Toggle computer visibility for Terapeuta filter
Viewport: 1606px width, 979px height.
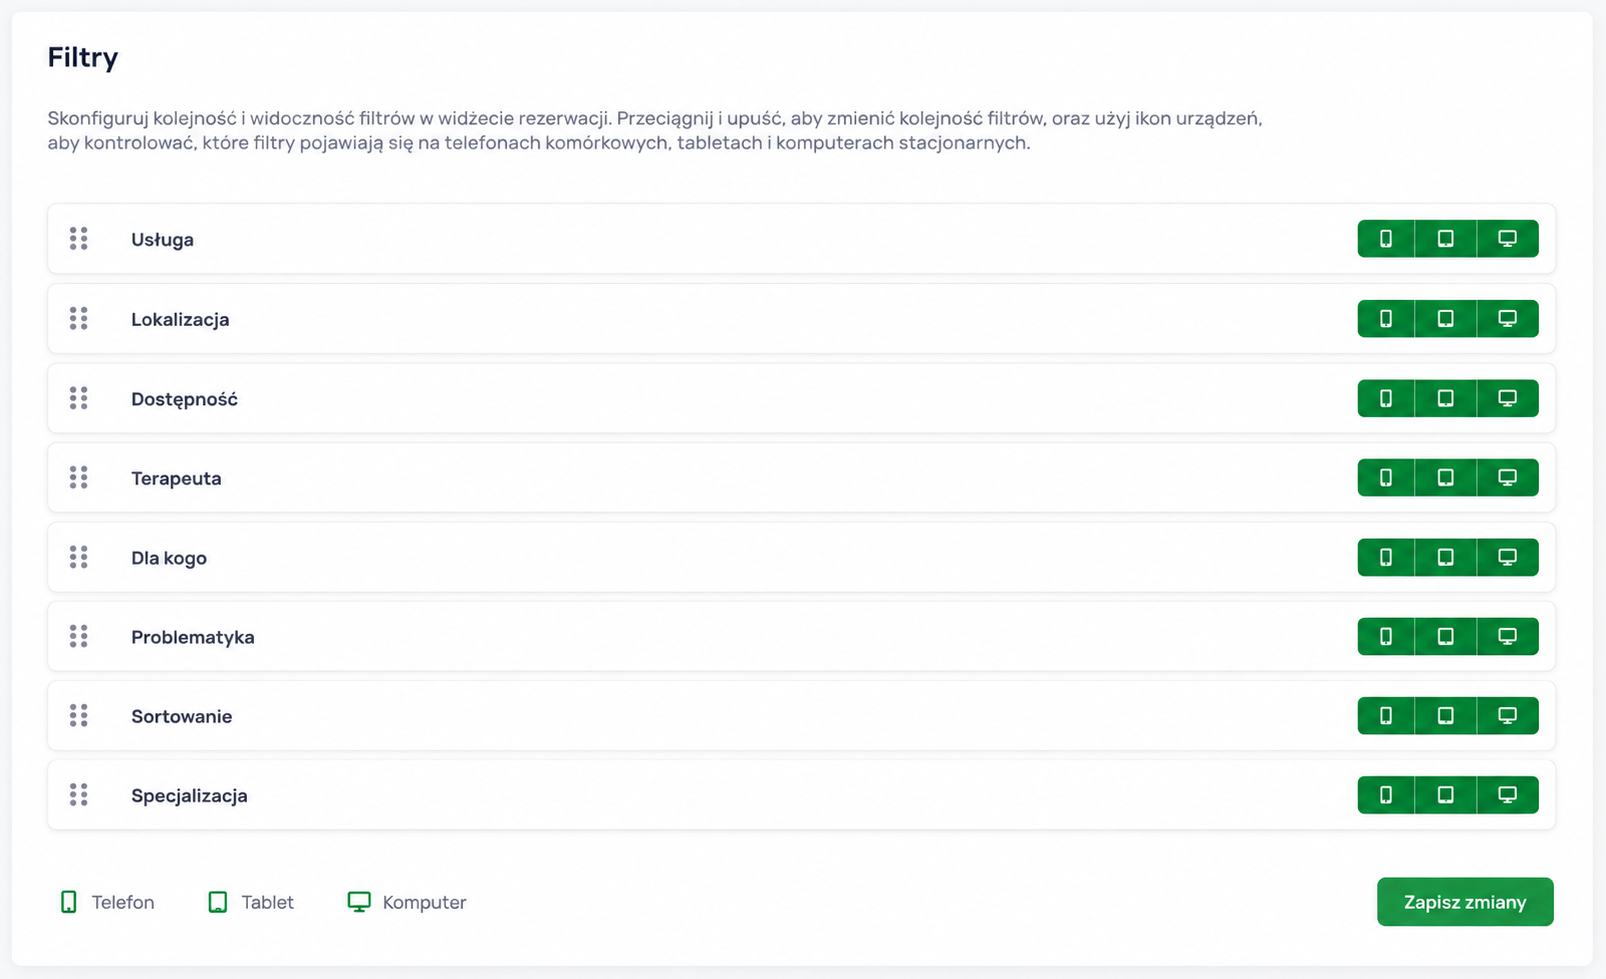coord(1508,478)
